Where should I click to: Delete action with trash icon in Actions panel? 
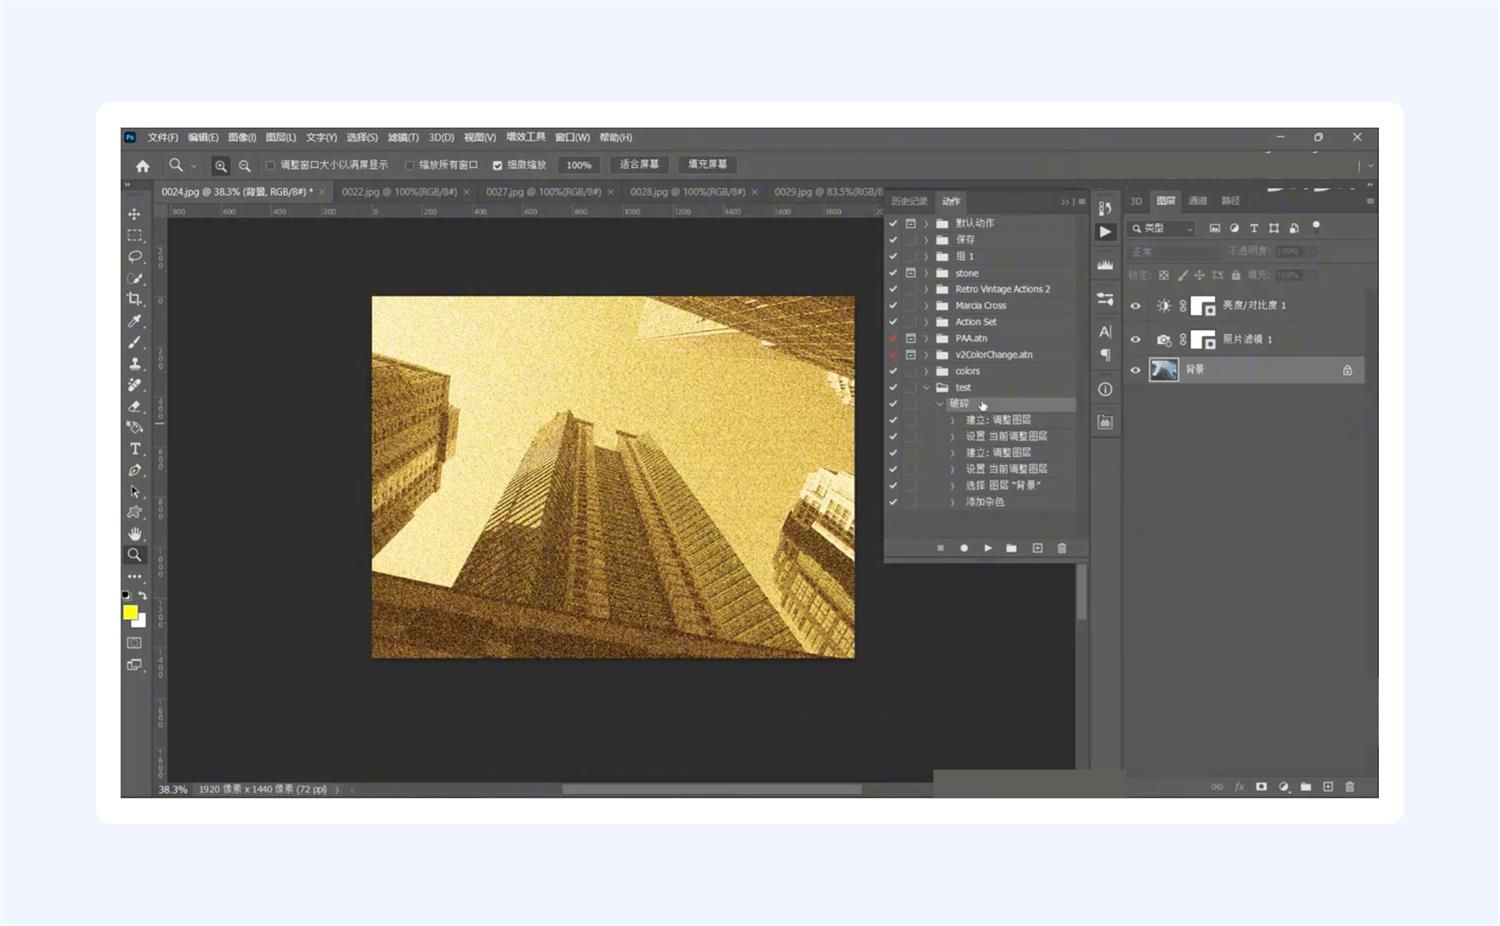[x=1062, y=548]
